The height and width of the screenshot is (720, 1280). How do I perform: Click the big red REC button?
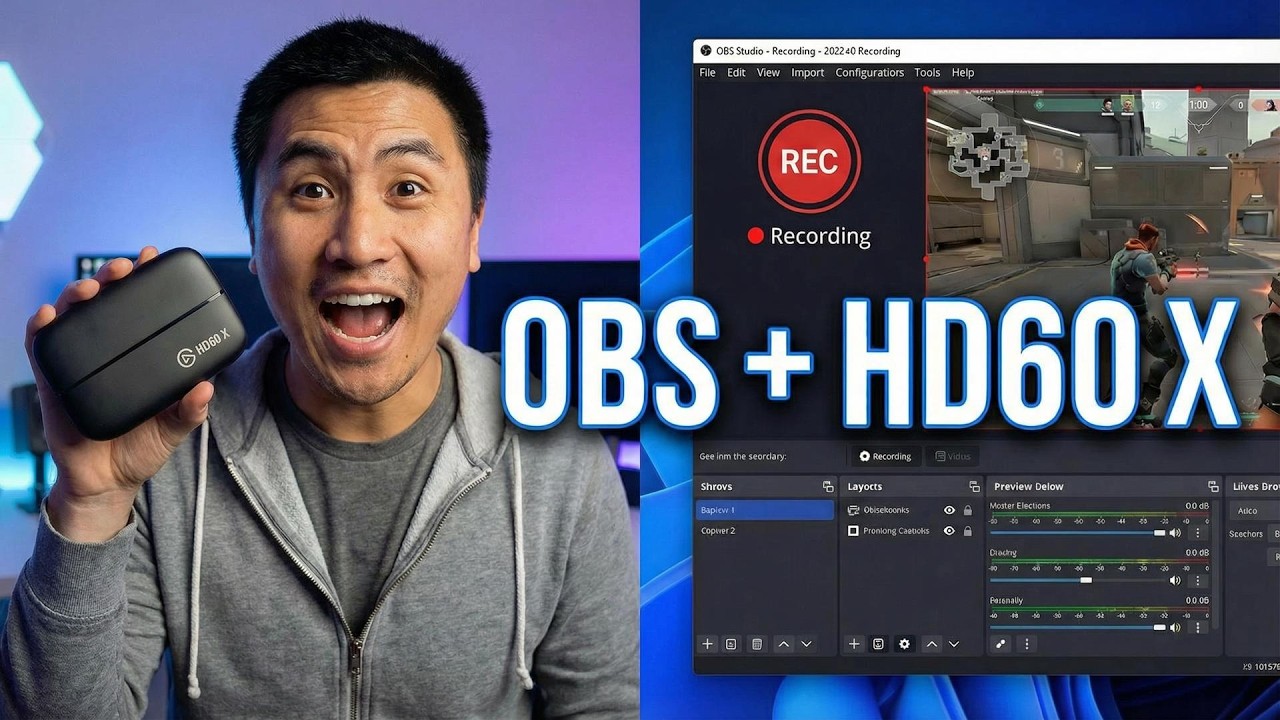809,161
